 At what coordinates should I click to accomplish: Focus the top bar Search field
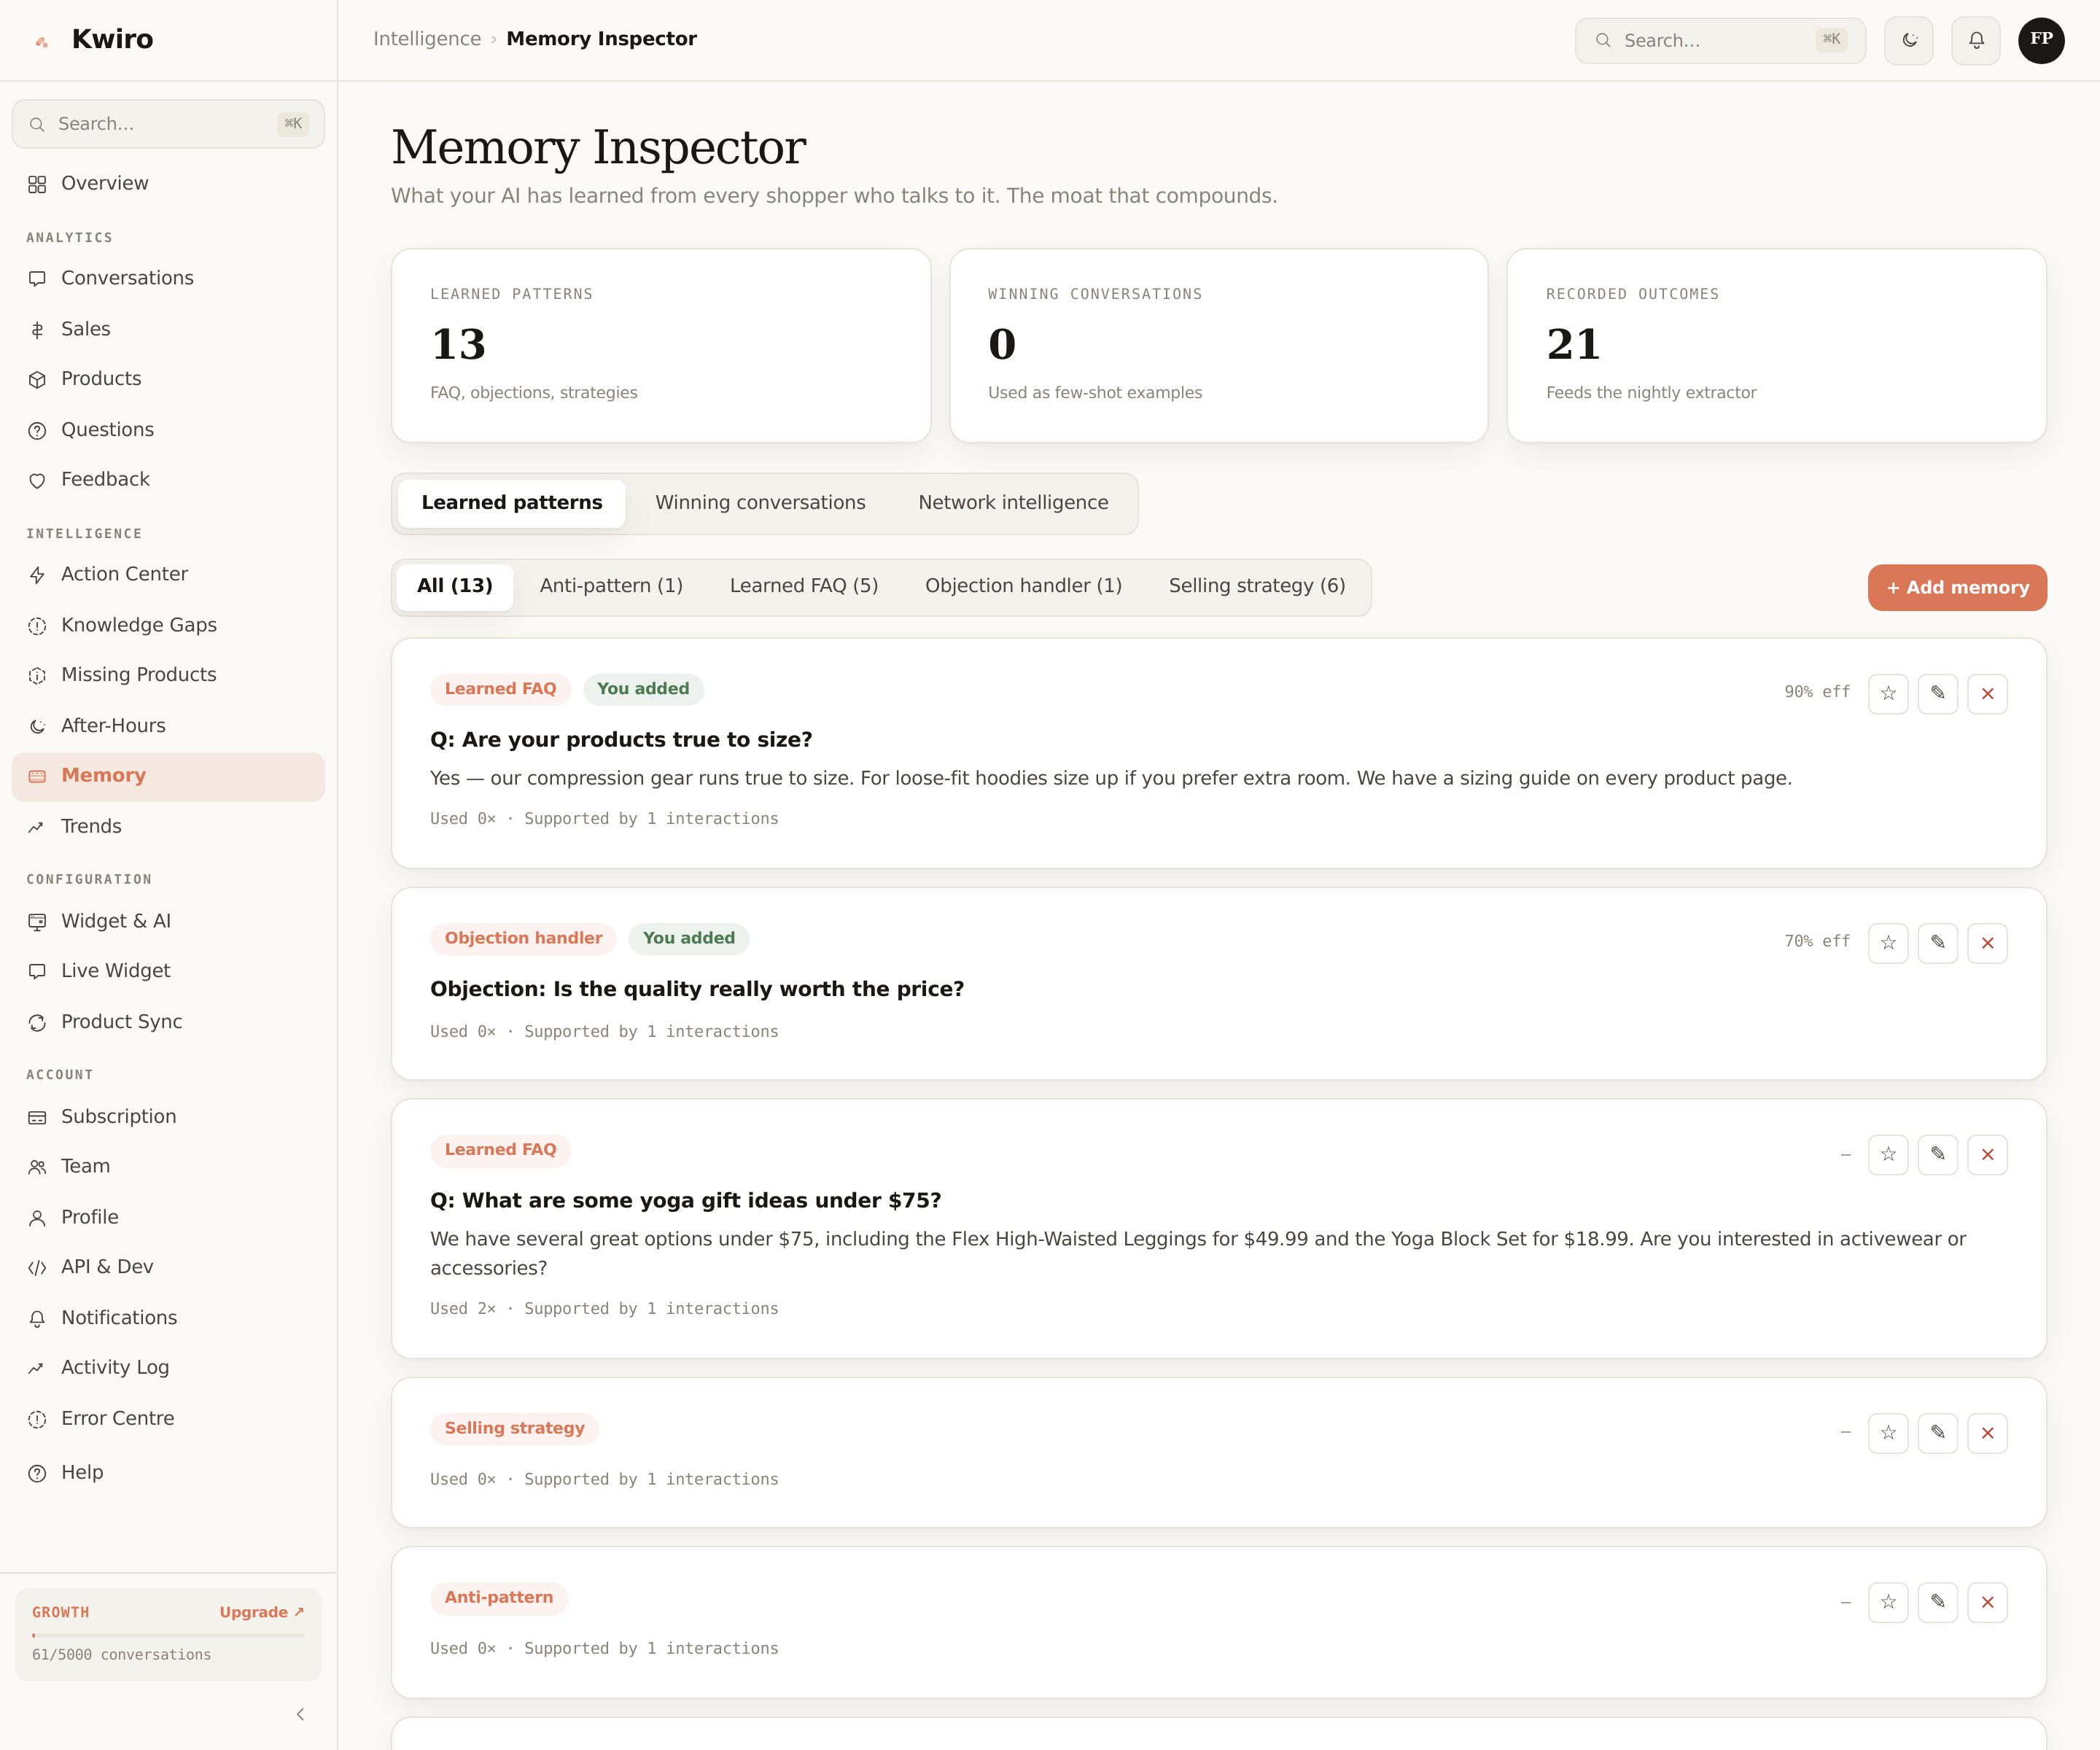(x=1720, y=41)
